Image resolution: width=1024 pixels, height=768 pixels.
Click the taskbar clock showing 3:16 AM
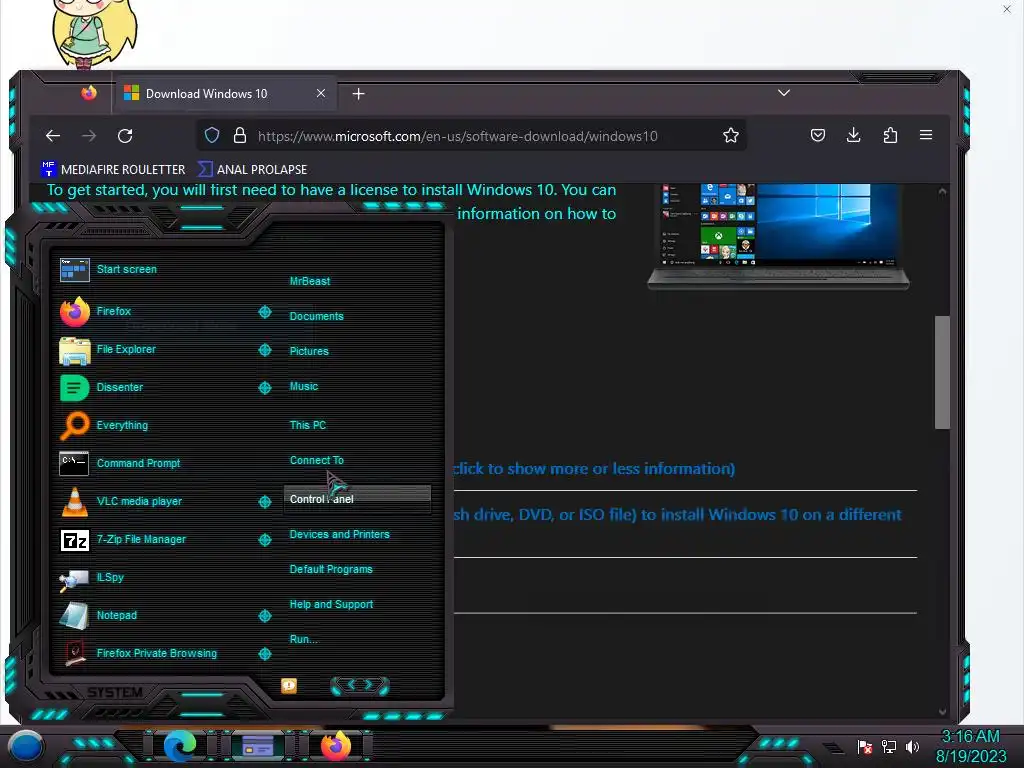pyautogui.click(x=971, y=746)
